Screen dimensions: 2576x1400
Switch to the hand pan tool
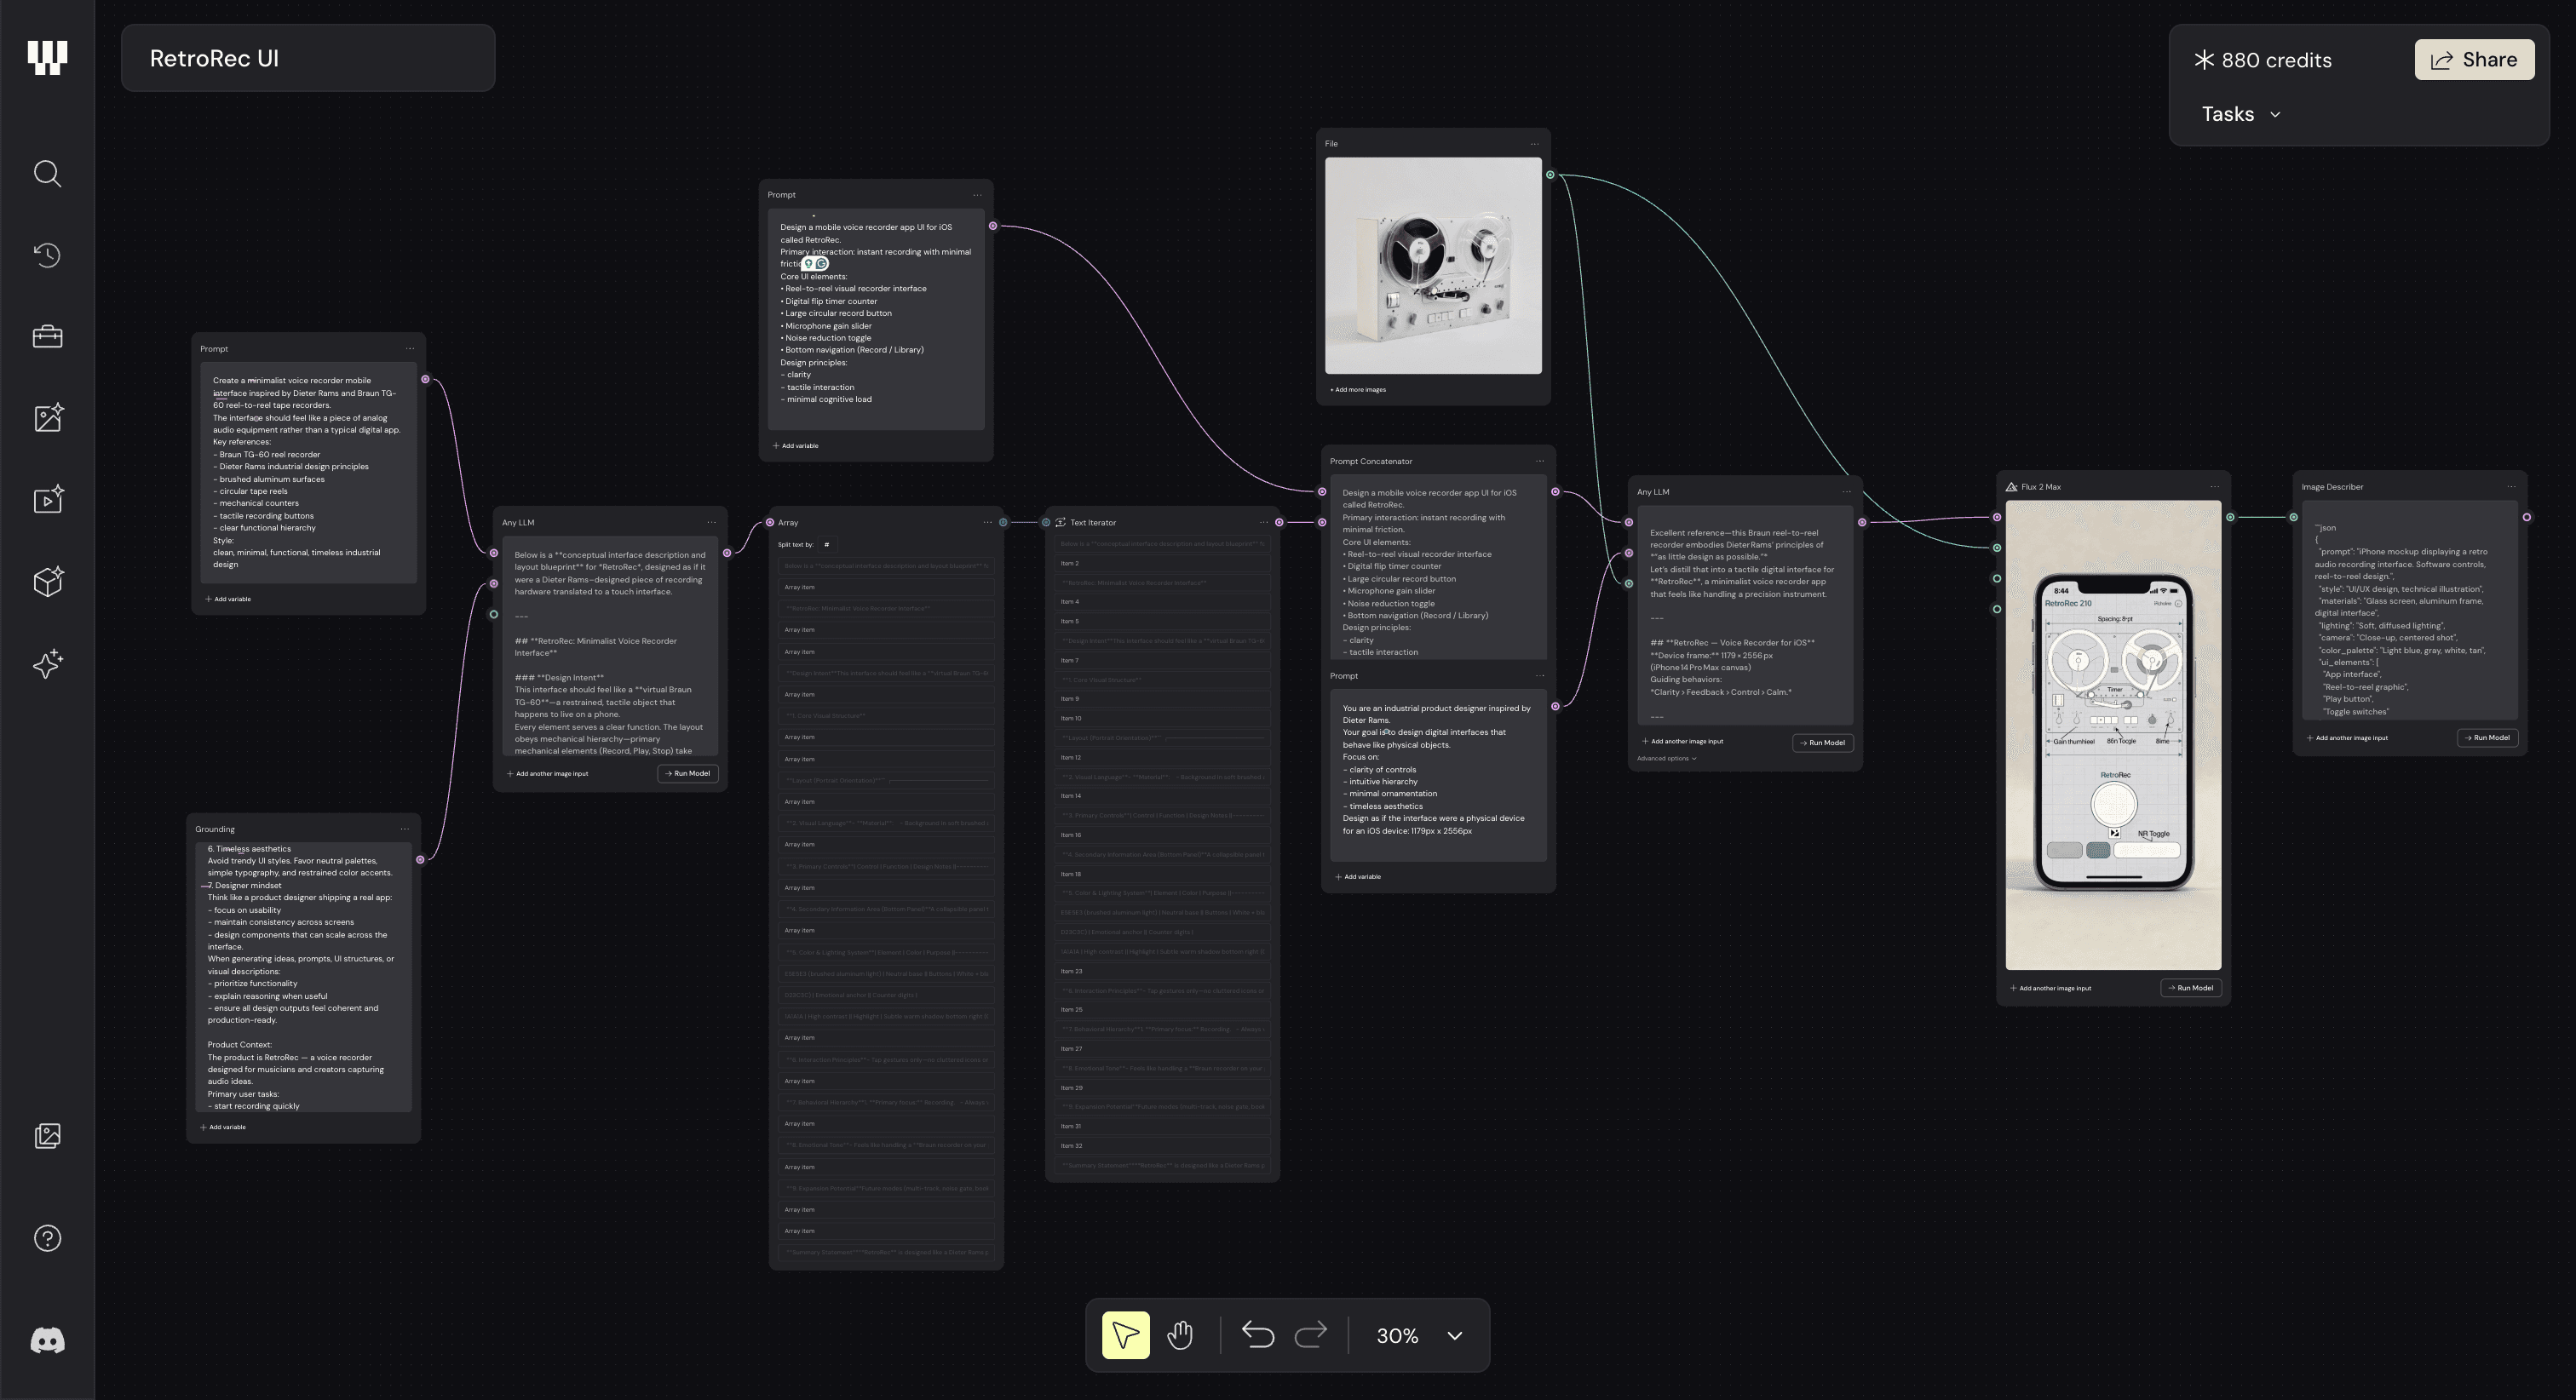coord(1180,1335)
